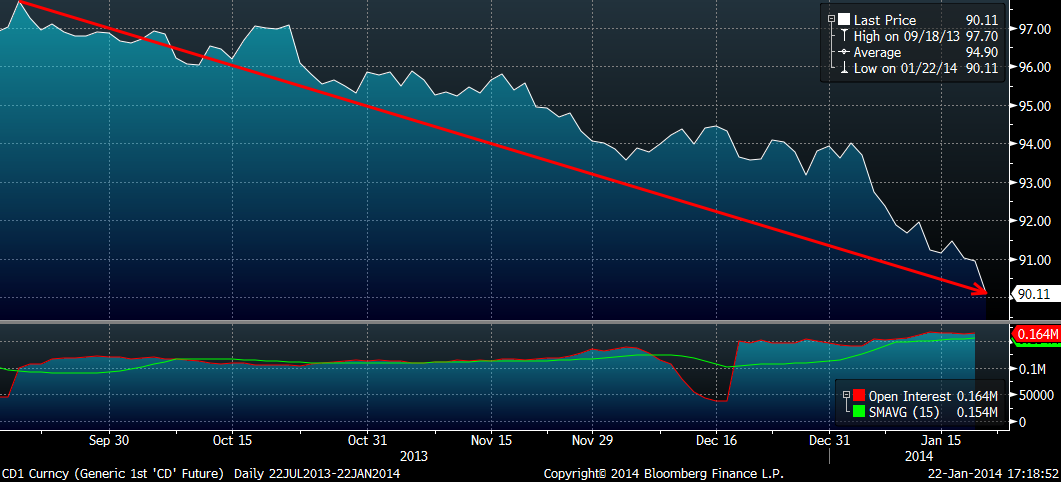
Task: Click the divider between price and volume panes
Action: pyautogui.click(x=500, y=321)
